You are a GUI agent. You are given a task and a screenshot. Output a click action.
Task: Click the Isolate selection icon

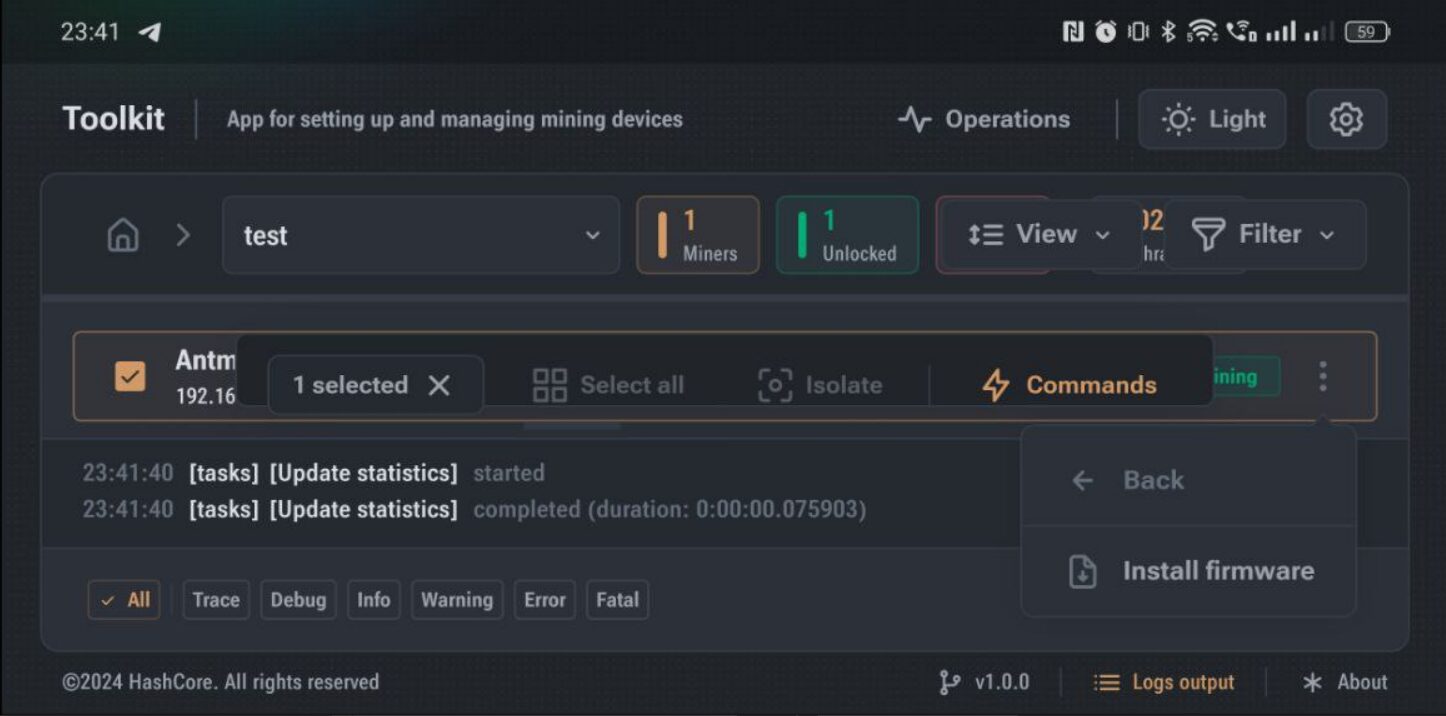point(775,385)
